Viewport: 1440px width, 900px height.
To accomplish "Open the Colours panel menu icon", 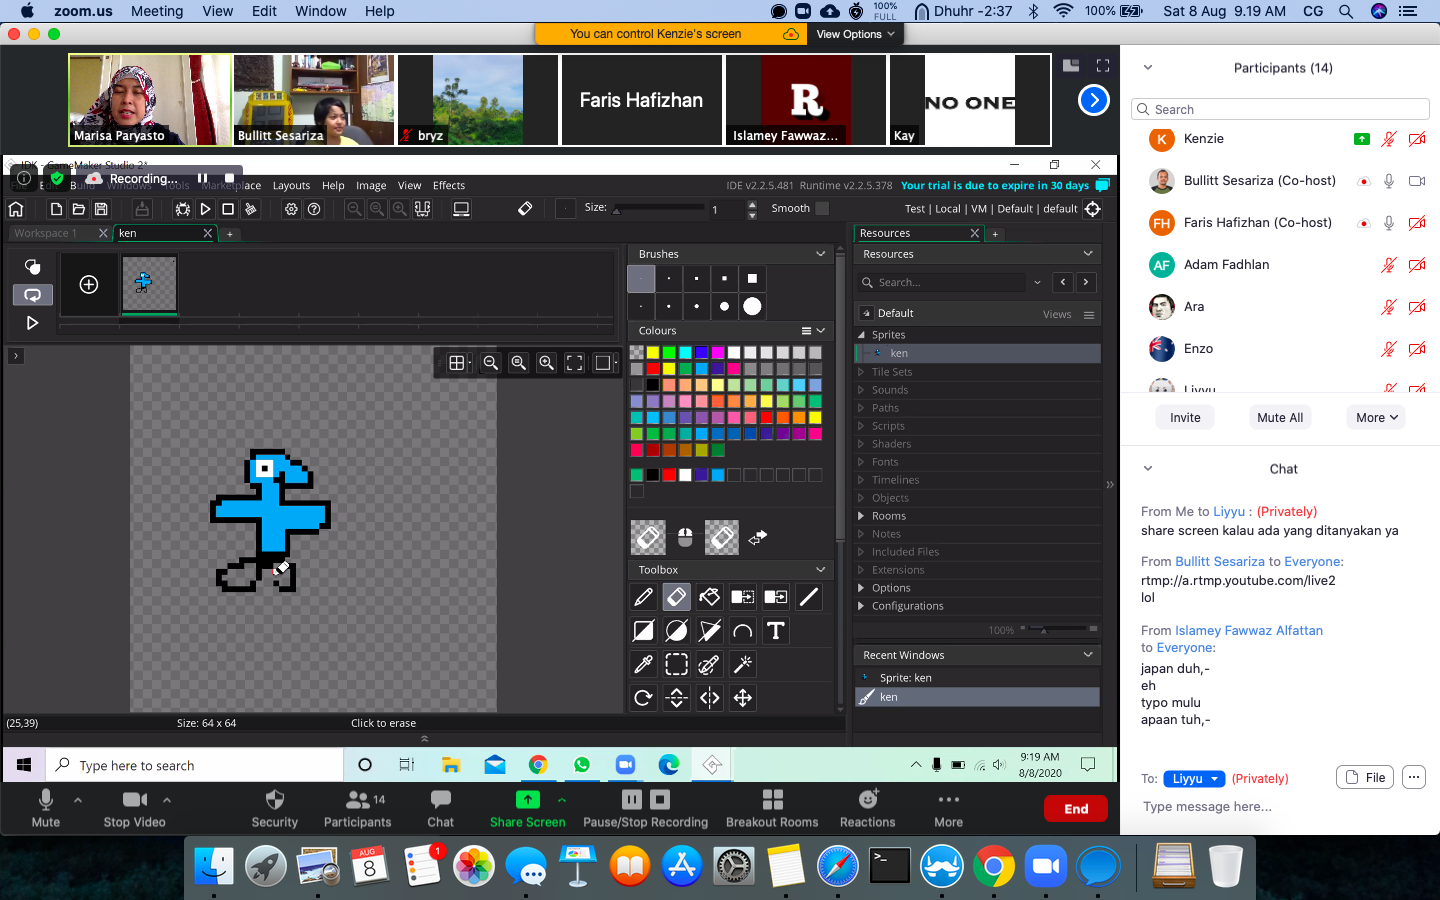I will point(806,330).
